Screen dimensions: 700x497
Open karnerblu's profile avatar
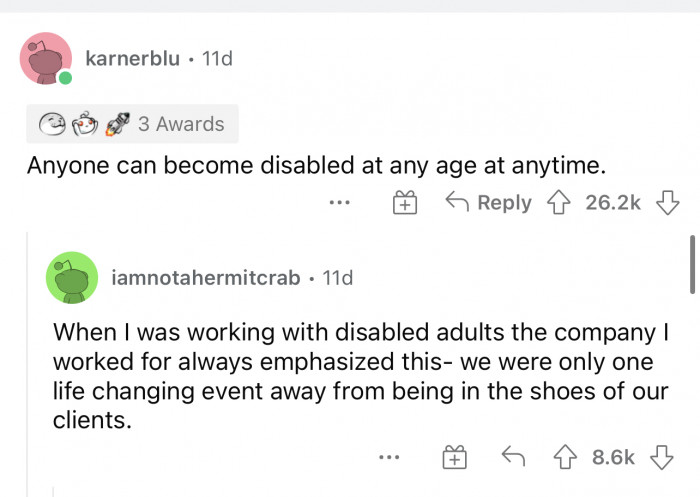[46, 58]
